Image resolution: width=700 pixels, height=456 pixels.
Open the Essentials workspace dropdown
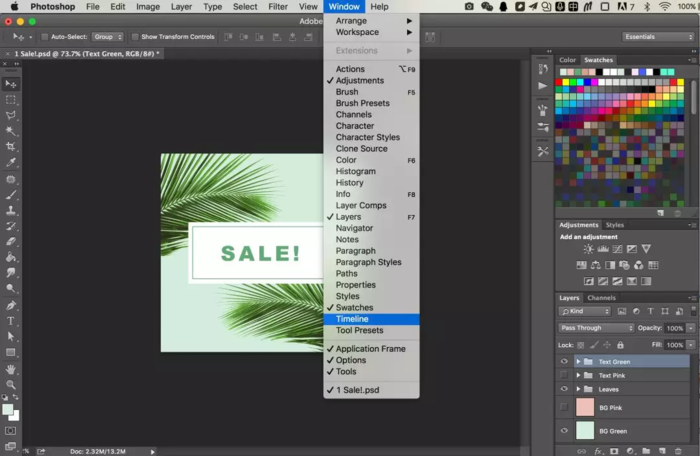point(658,37)
